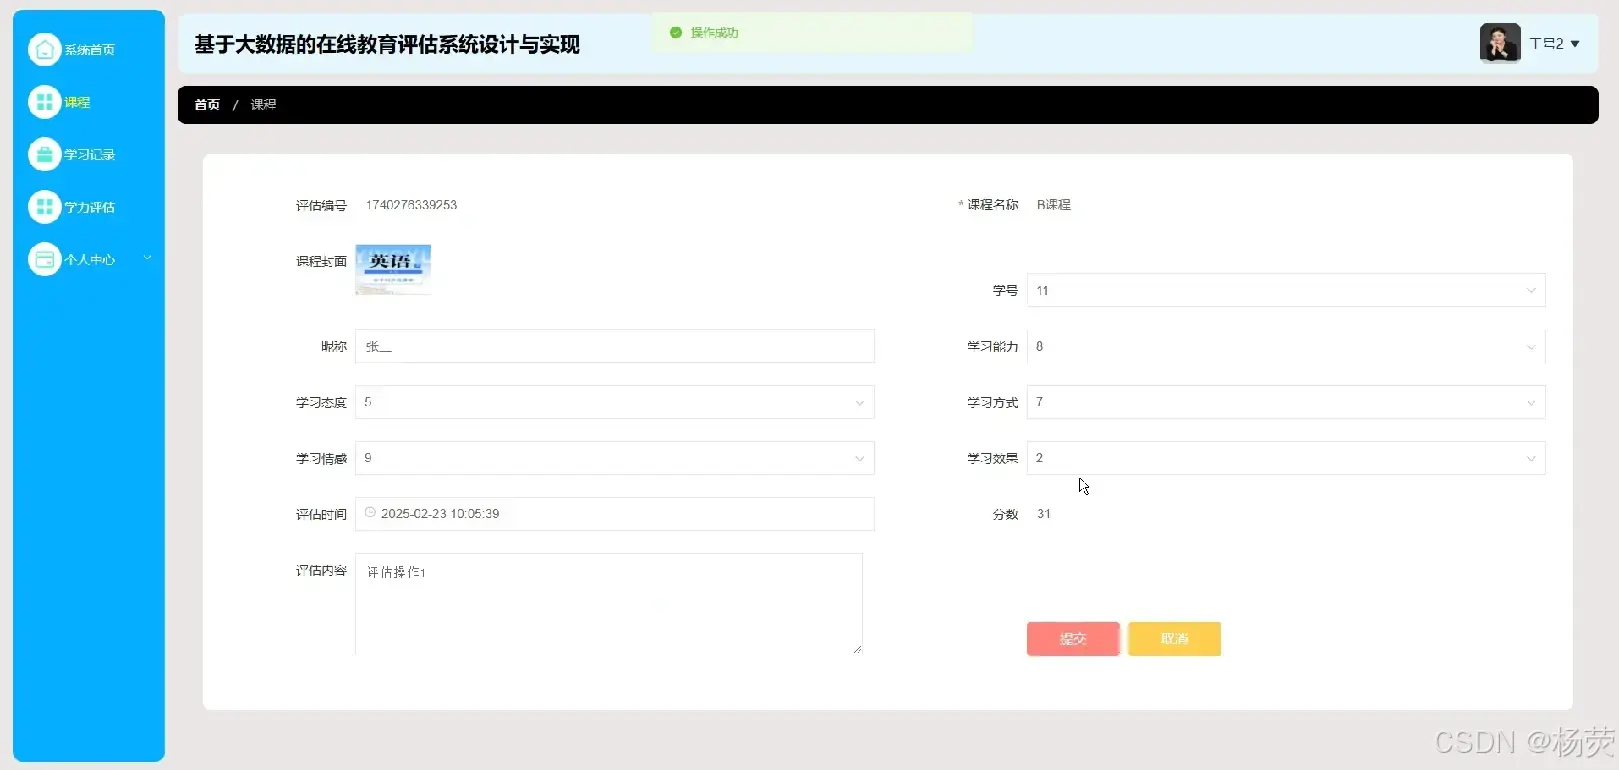Click the page title about 在线教育评估系统
Screen dimensions: 1619x770
click(387, 45)
